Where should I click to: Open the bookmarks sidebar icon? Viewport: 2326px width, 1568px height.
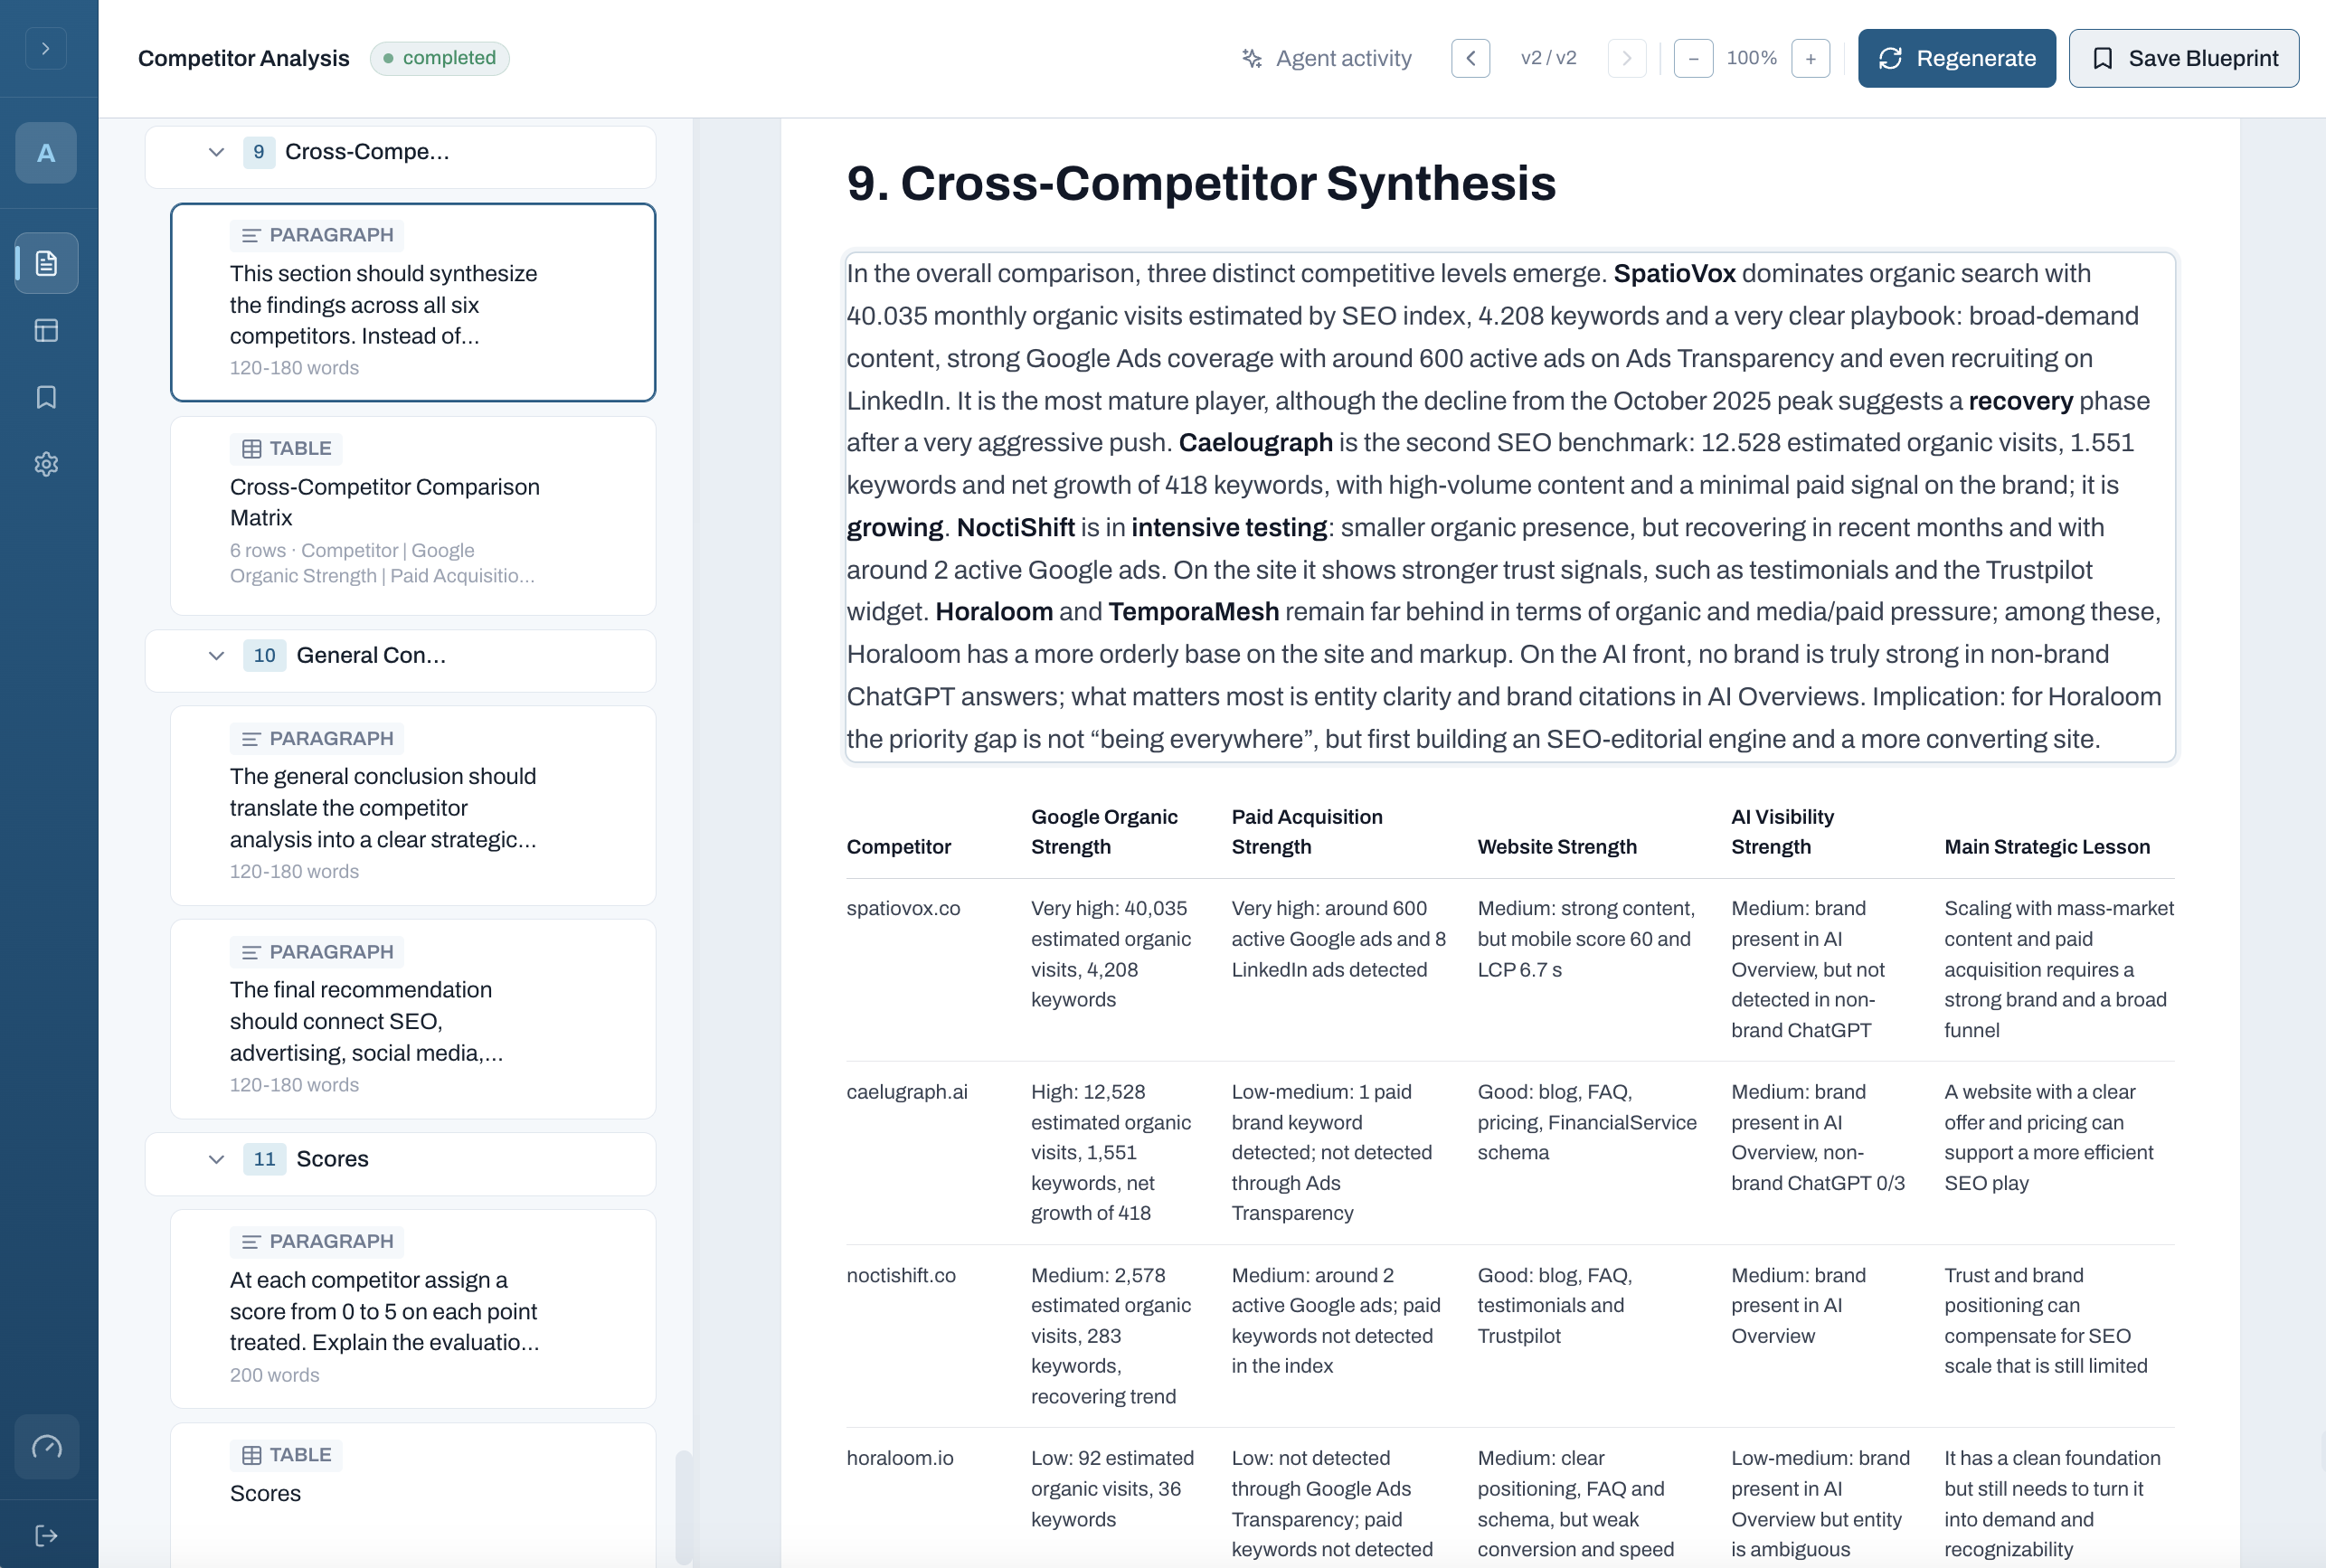point(46,397)
